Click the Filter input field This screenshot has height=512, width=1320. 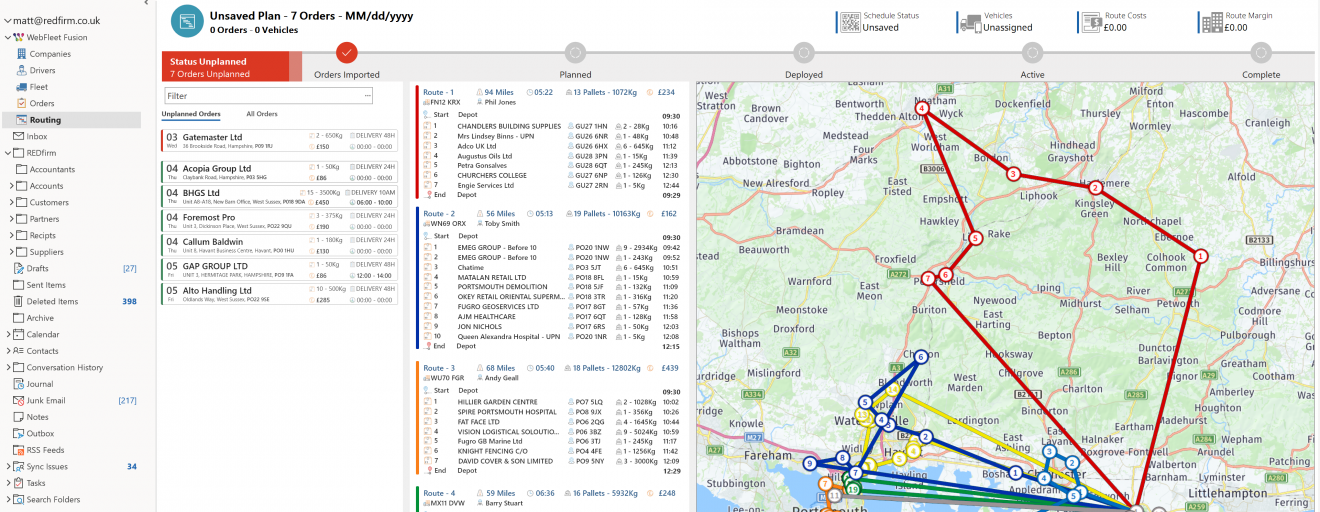pos(263,96)
